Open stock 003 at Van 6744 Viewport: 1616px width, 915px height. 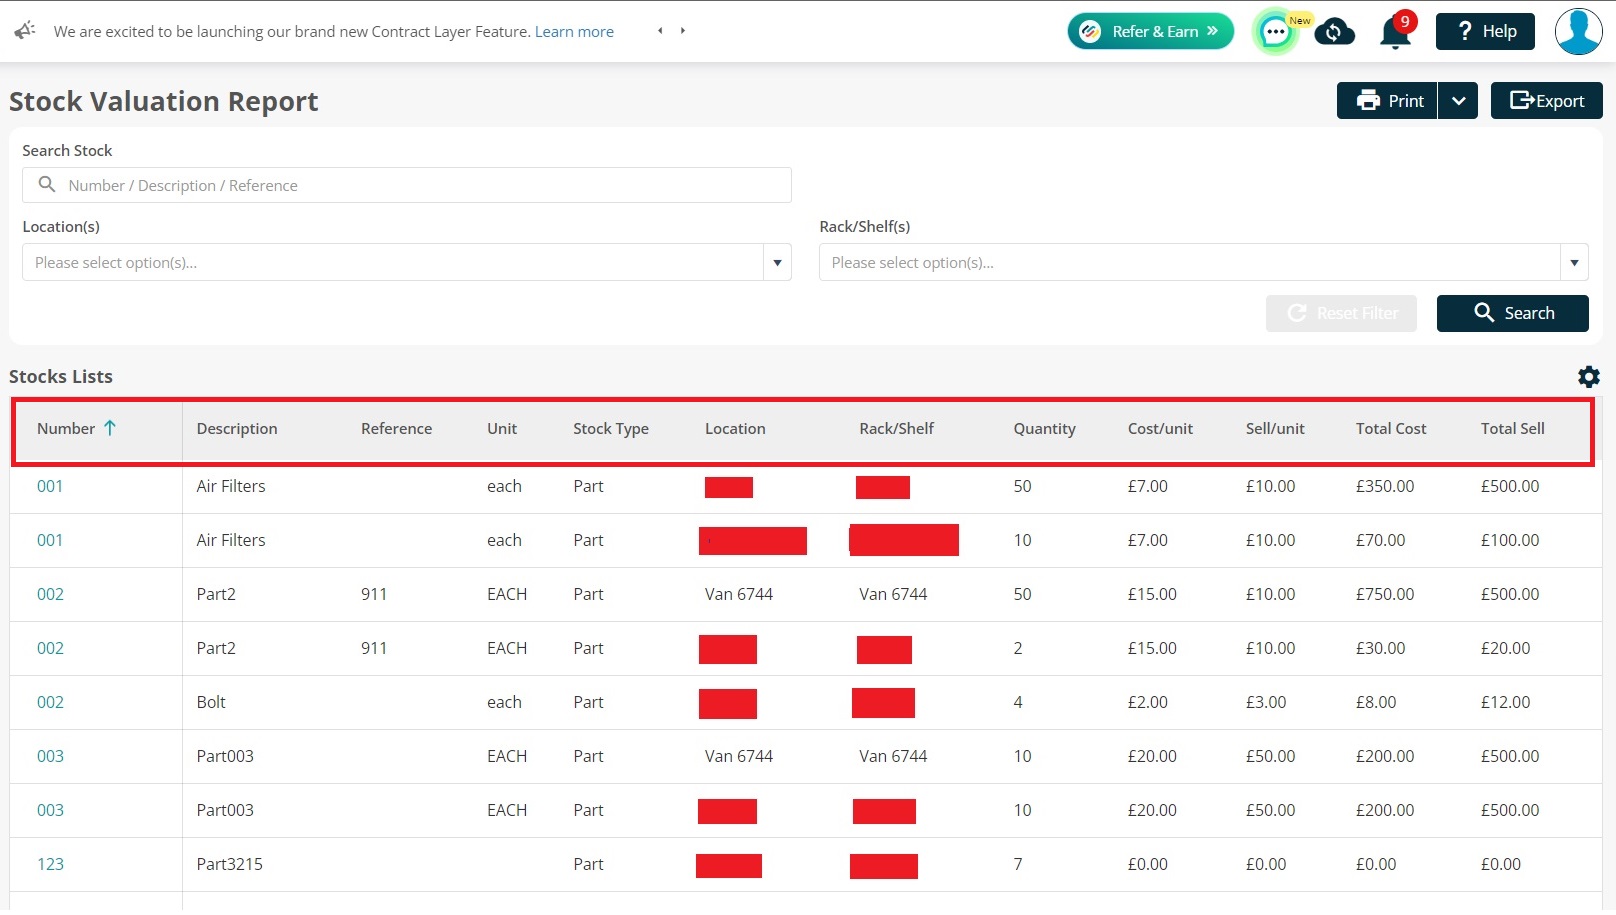50,756
